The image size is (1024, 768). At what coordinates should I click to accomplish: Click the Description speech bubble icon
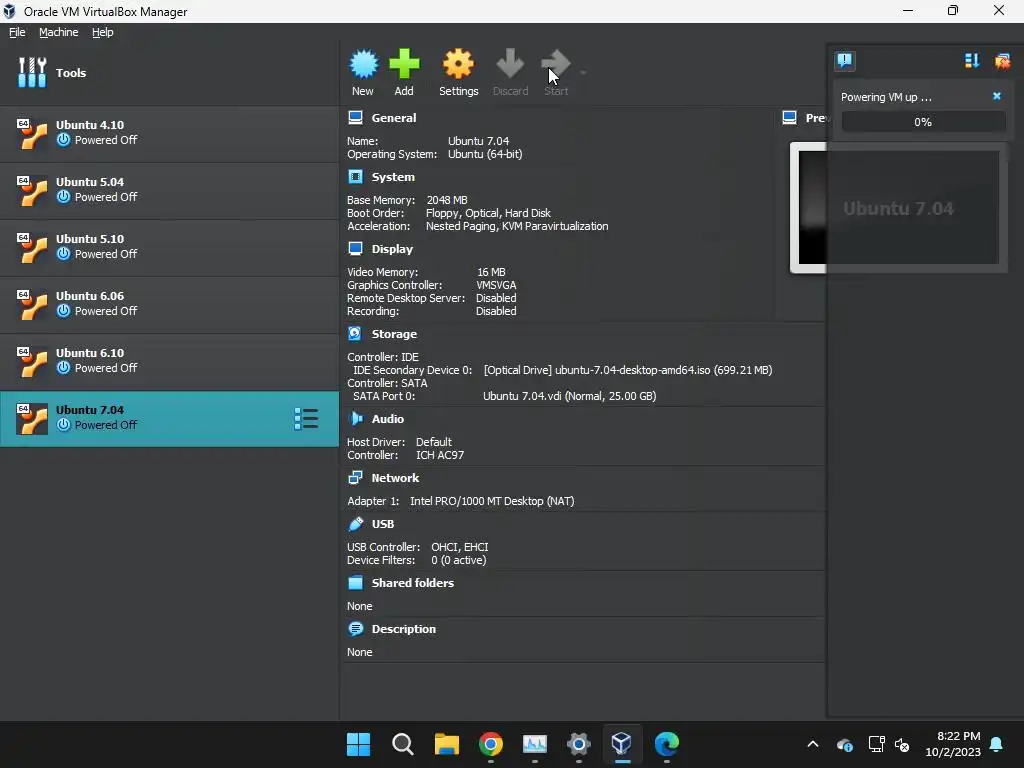point(356,629)
